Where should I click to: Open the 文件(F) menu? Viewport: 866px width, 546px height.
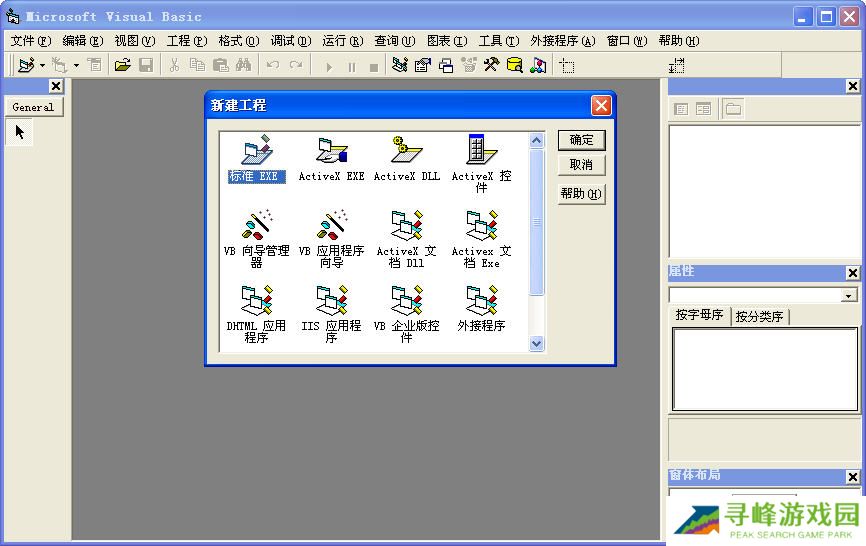point(31,41)
